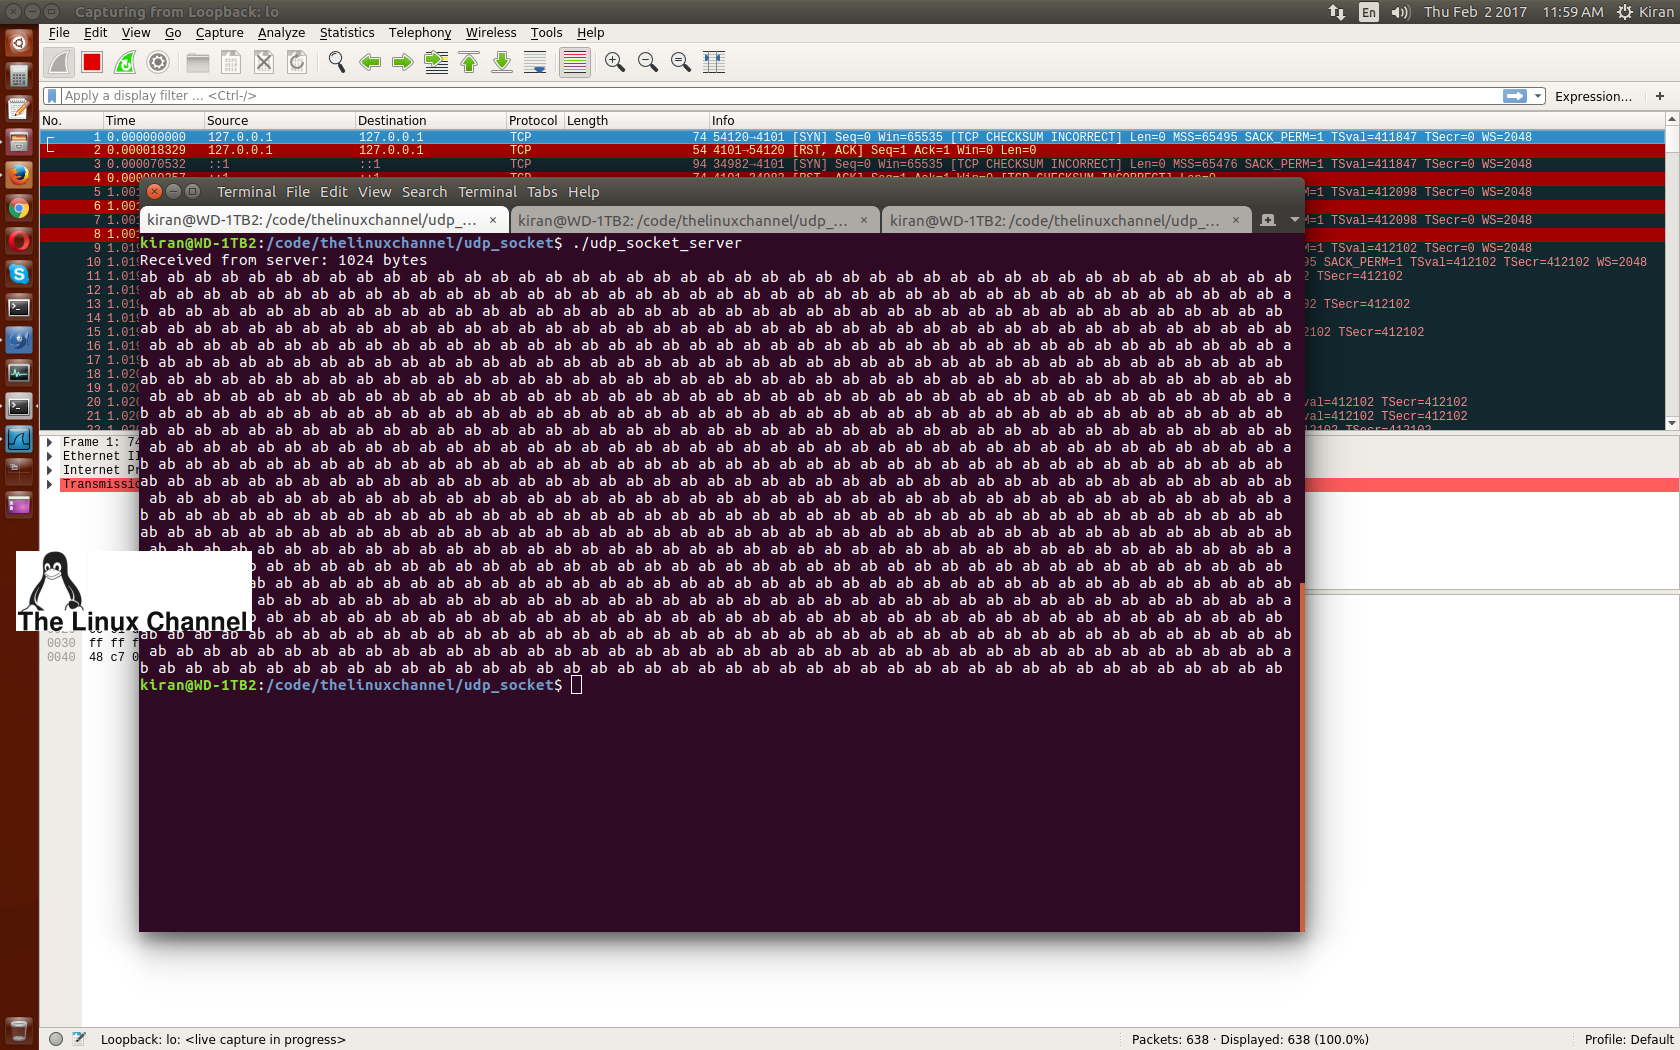This screenshot has width=1680, height=1050.
Task: Apply display filter arrow button
Action: click(x=1515, y=96)
